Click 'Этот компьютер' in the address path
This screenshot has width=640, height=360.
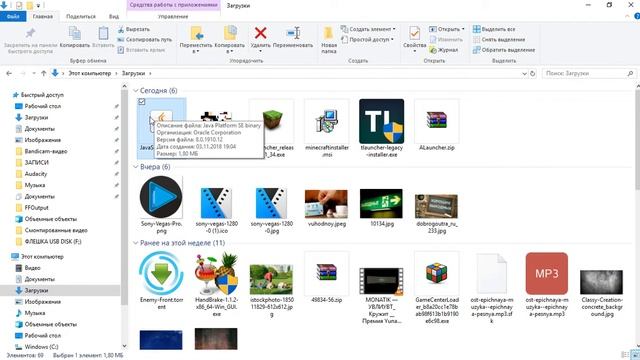(89, 73)
